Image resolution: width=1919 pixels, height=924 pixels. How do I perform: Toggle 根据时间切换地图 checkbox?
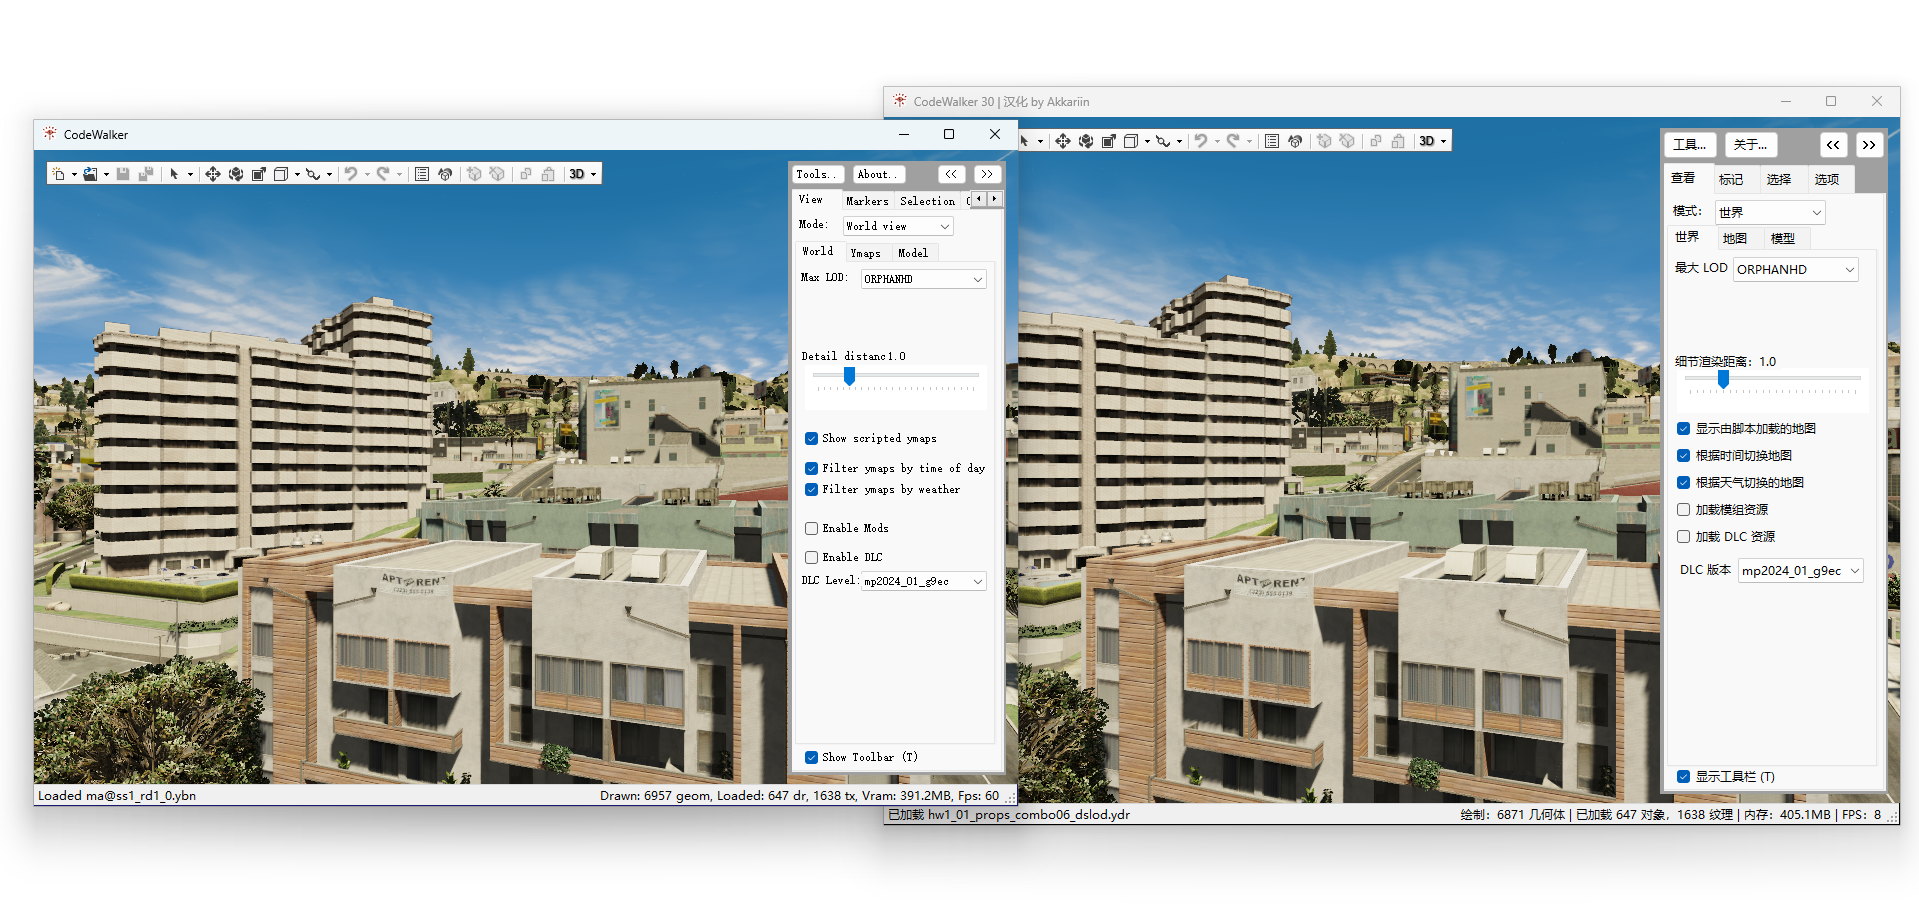click(1683, 455)
